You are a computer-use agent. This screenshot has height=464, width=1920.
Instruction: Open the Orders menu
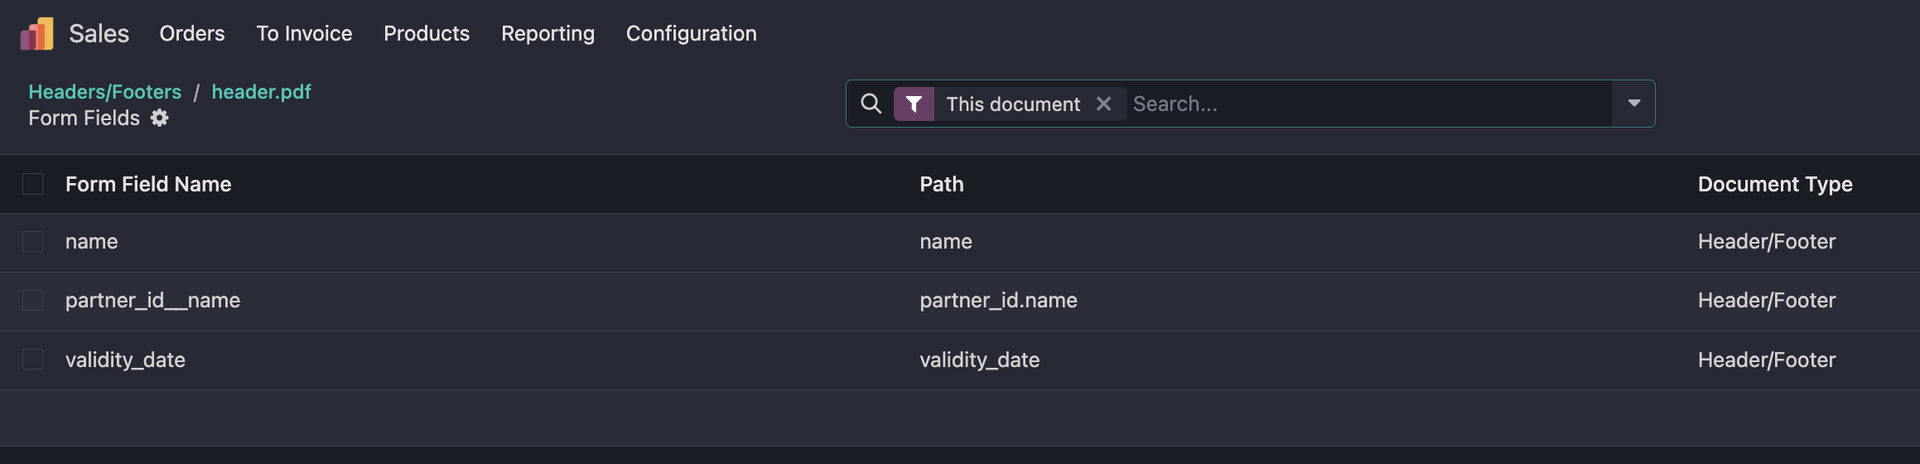pyautogui.click(x=192, y=34)
